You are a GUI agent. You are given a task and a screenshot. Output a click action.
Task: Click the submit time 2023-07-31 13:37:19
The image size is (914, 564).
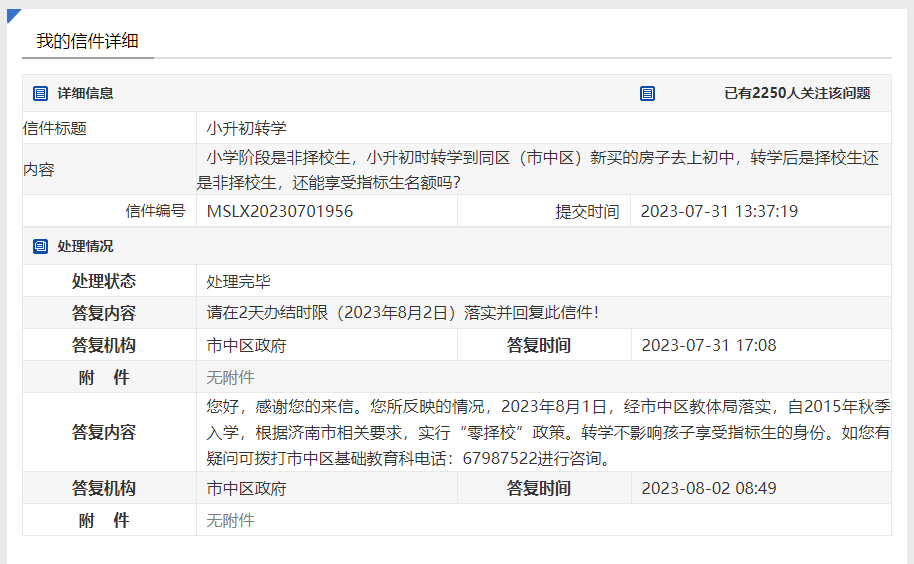[718, 211]
